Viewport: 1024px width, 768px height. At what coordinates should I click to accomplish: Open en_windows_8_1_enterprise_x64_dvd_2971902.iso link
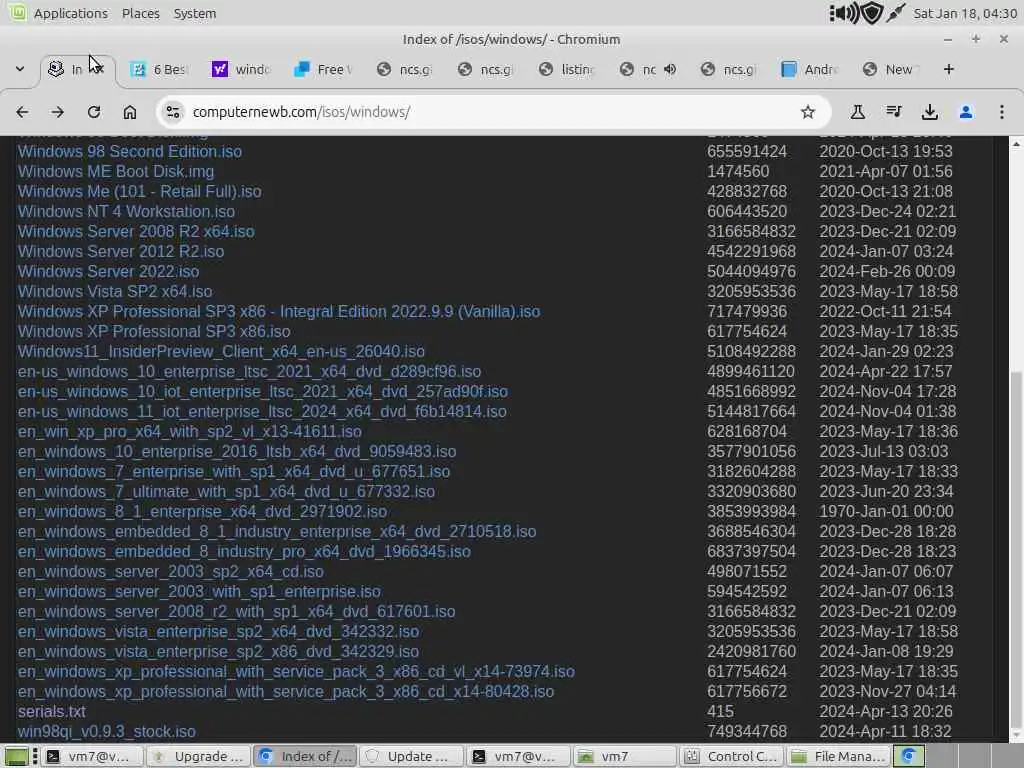point(202,511)
